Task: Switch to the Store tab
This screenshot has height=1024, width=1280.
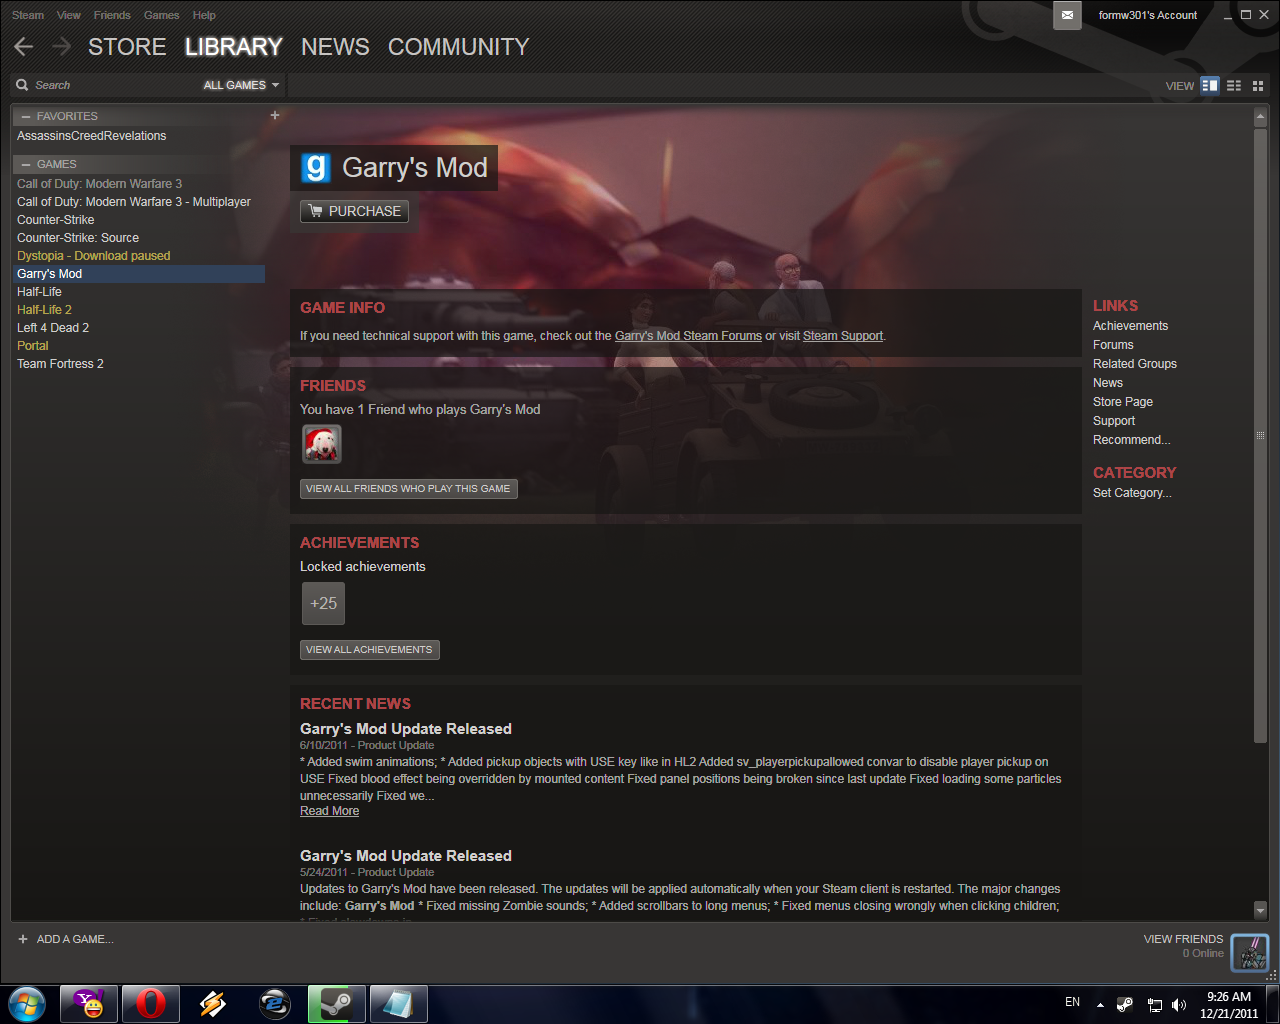Action: 127,47
